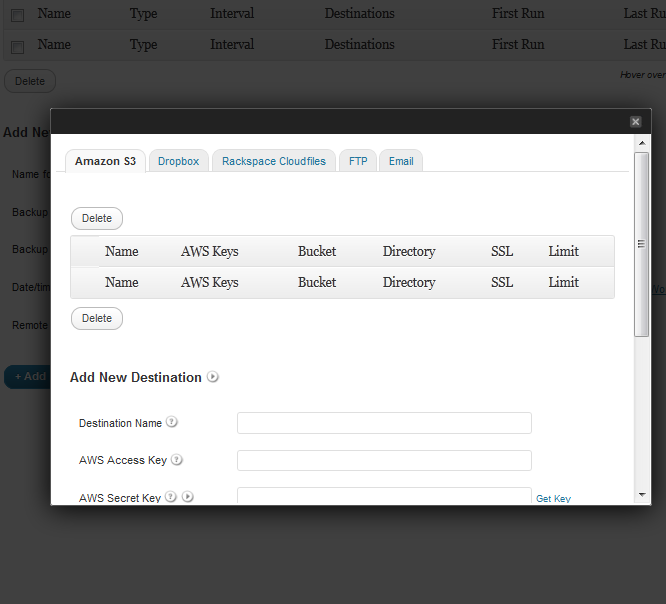Open the Email tab
This screenshot has height=604, width=666.
coord(401,161)
